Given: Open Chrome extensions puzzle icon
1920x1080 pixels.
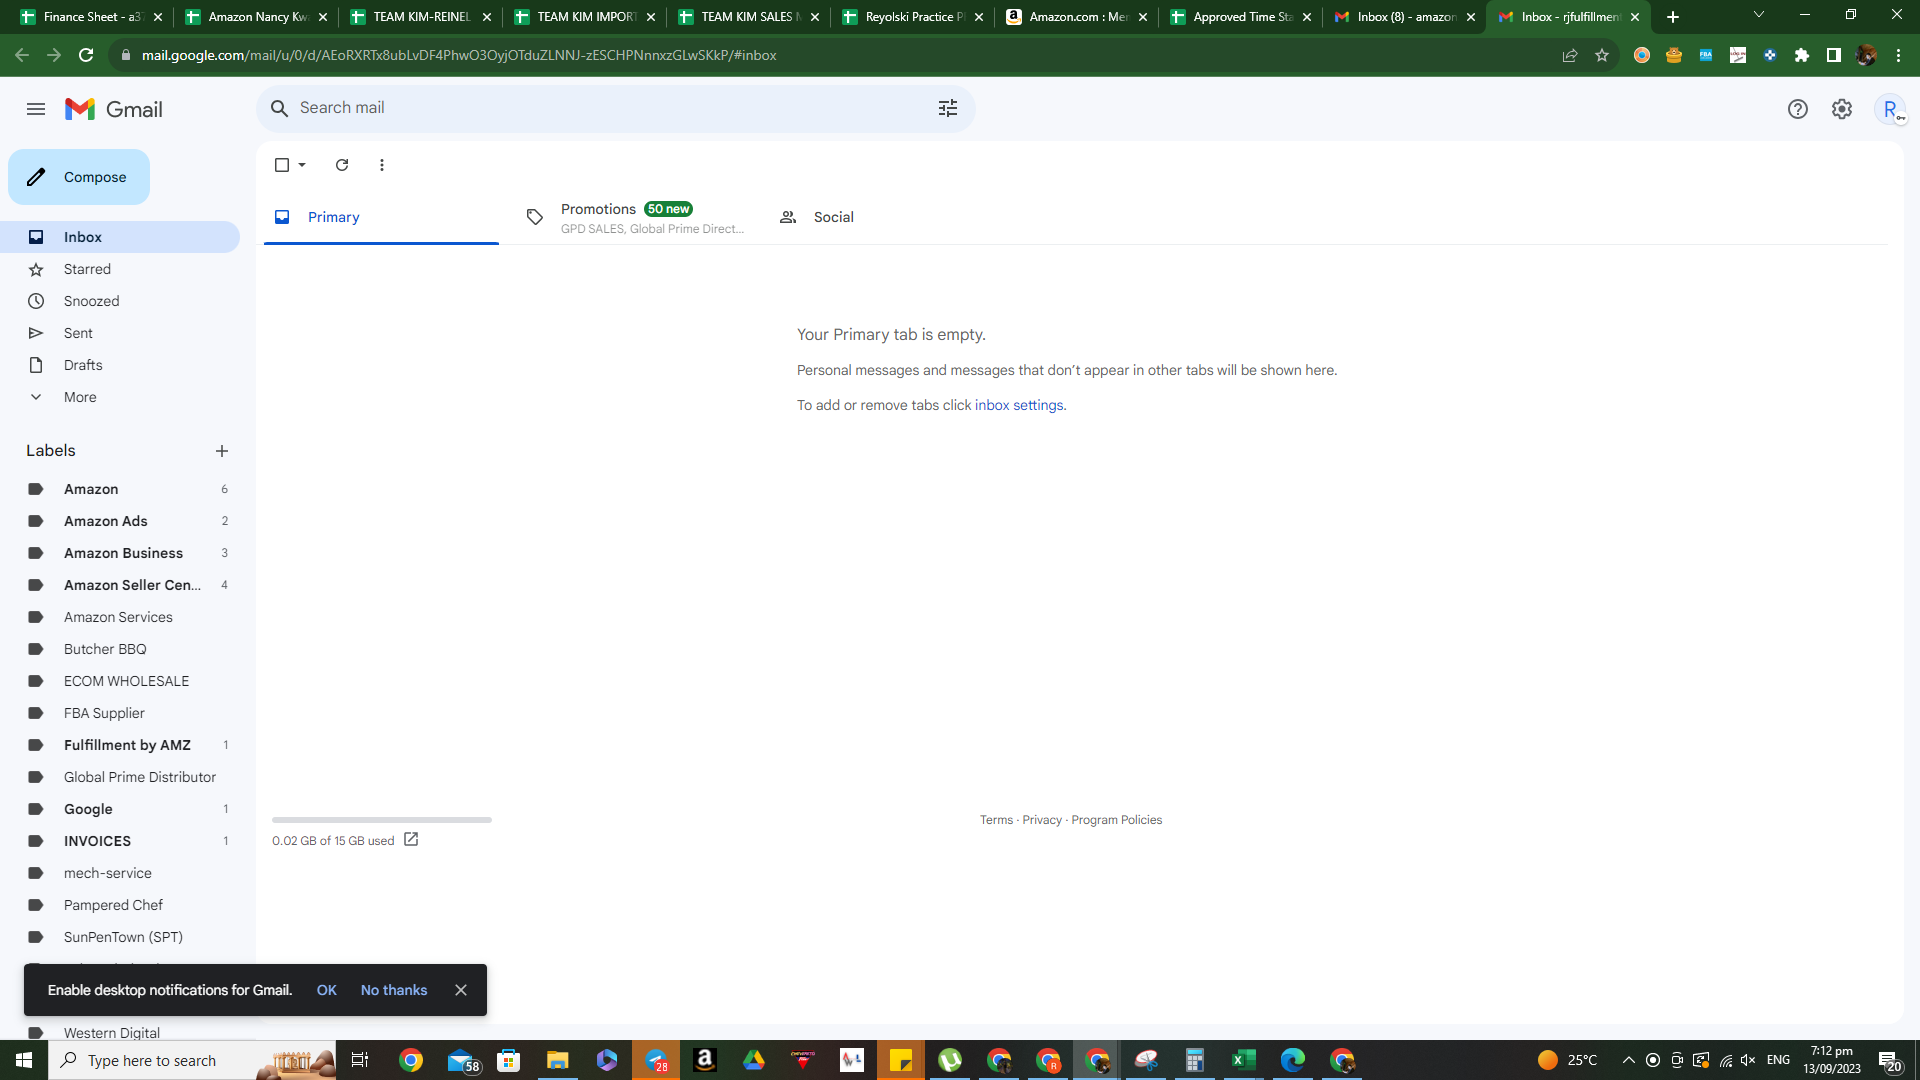Looking at the screenshot, I should click(1802, 55).
